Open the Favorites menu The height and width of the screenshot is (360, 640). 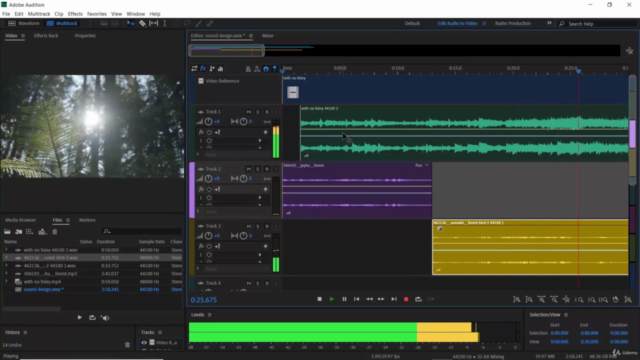(x=97, y=14)
